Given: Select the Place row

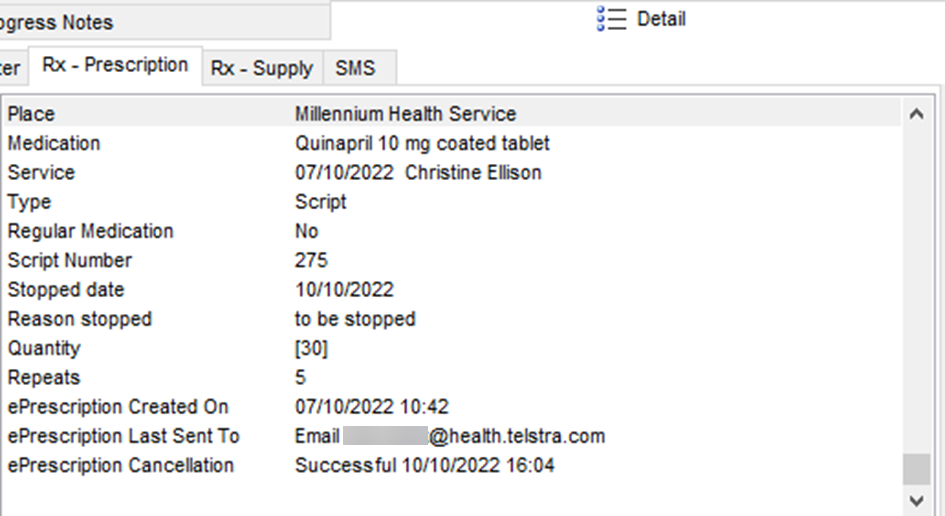Looking at the screenshot, I should (453, 114).
